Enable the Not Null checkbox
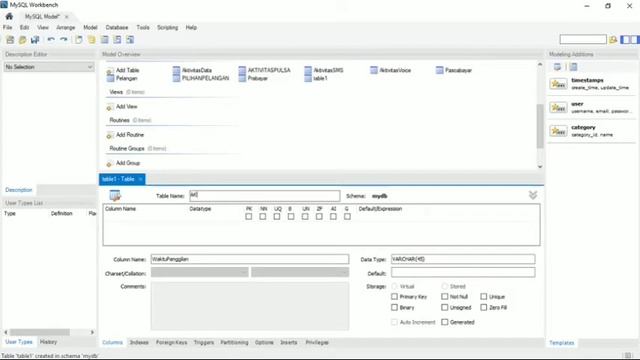The image size is (640, 360). [x=444, y=296]
